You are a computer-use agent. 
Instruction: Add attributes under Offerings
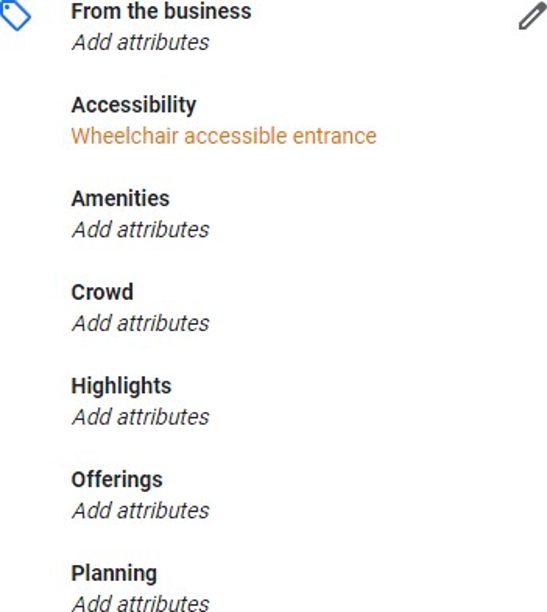pos(141,511)
